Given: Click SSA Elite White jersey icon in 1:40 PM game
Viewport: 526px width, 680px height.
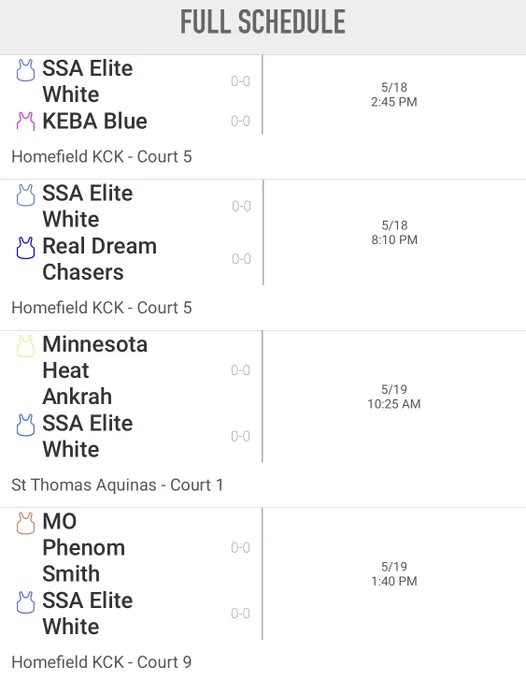Looking at the screenshot, I should tap(26, 602).
